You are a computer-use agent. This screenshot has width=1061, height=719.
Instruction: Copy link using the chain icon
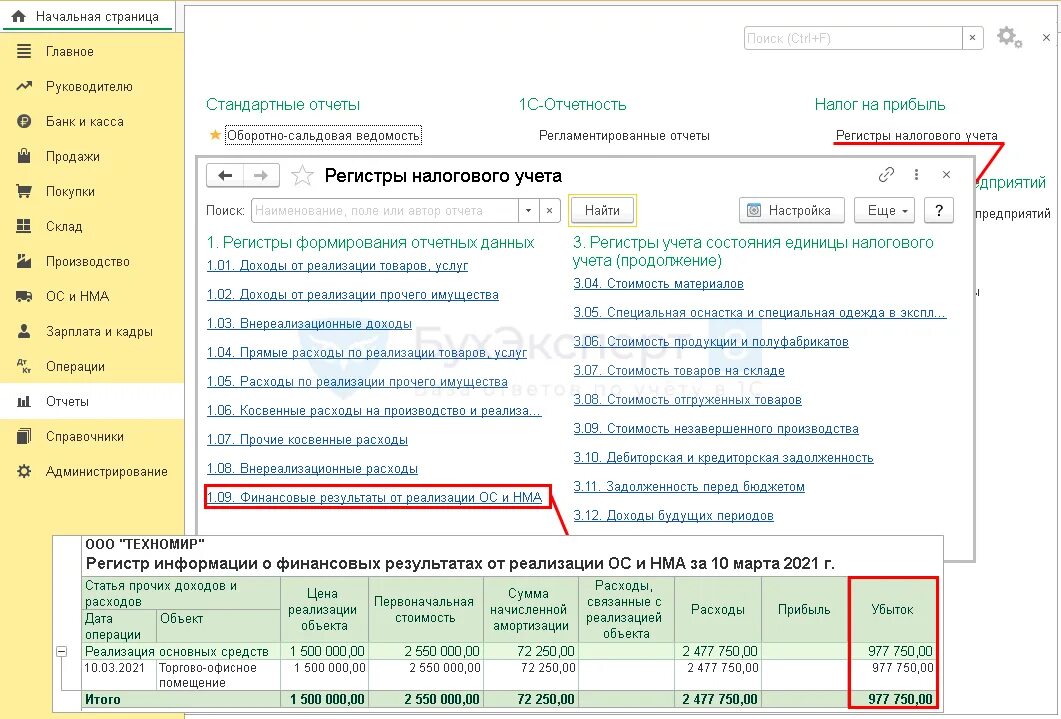pos(886,175)
